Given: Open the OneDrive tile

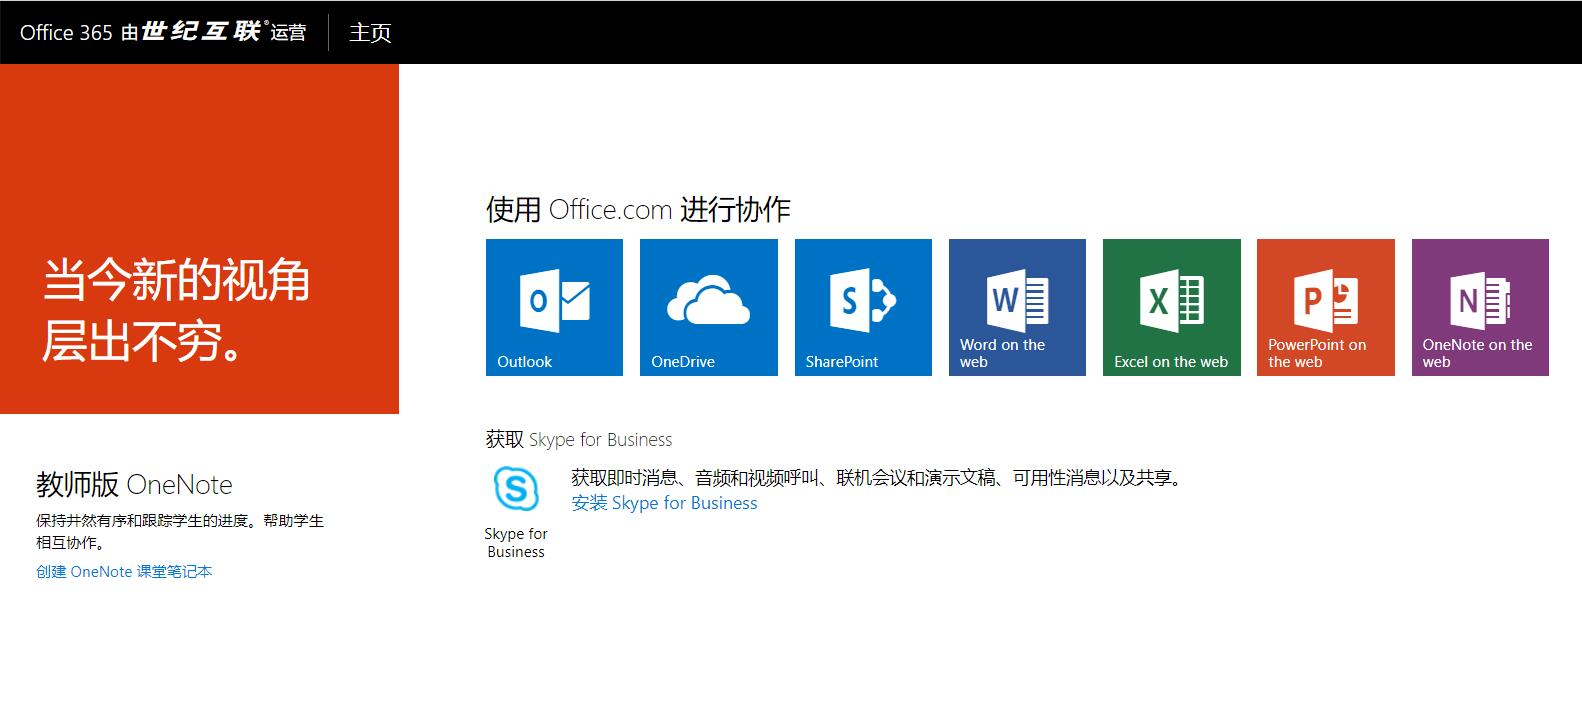Looking at the screenshot, I should coord(708,307).
